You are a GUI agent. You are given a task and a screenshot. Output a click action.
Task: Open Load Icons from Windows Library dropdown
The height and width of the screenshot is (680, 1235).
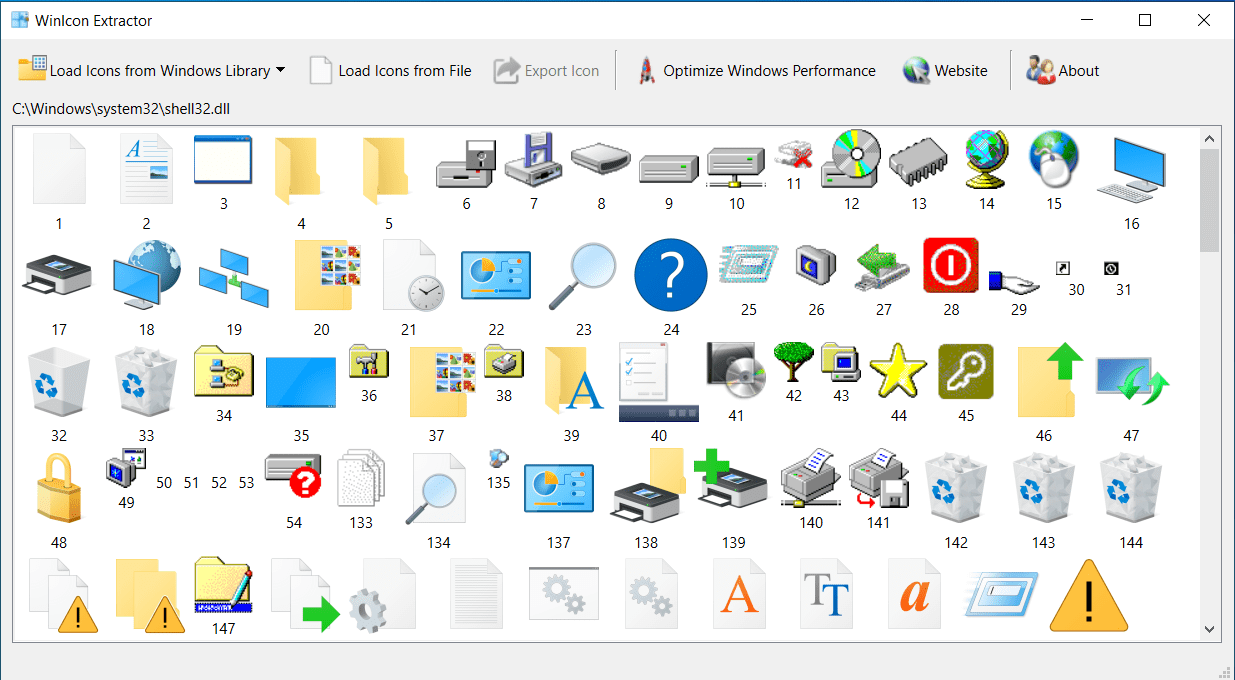152,70
